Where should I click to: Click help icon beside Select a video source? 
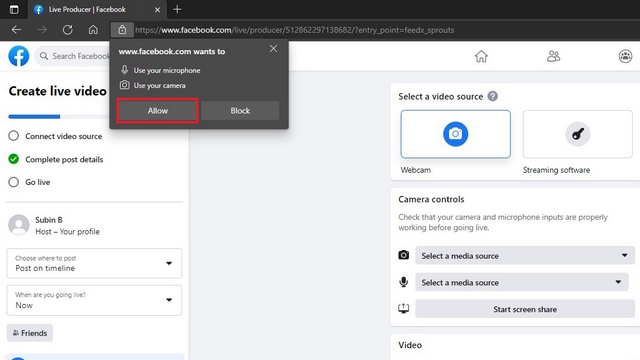493,96
